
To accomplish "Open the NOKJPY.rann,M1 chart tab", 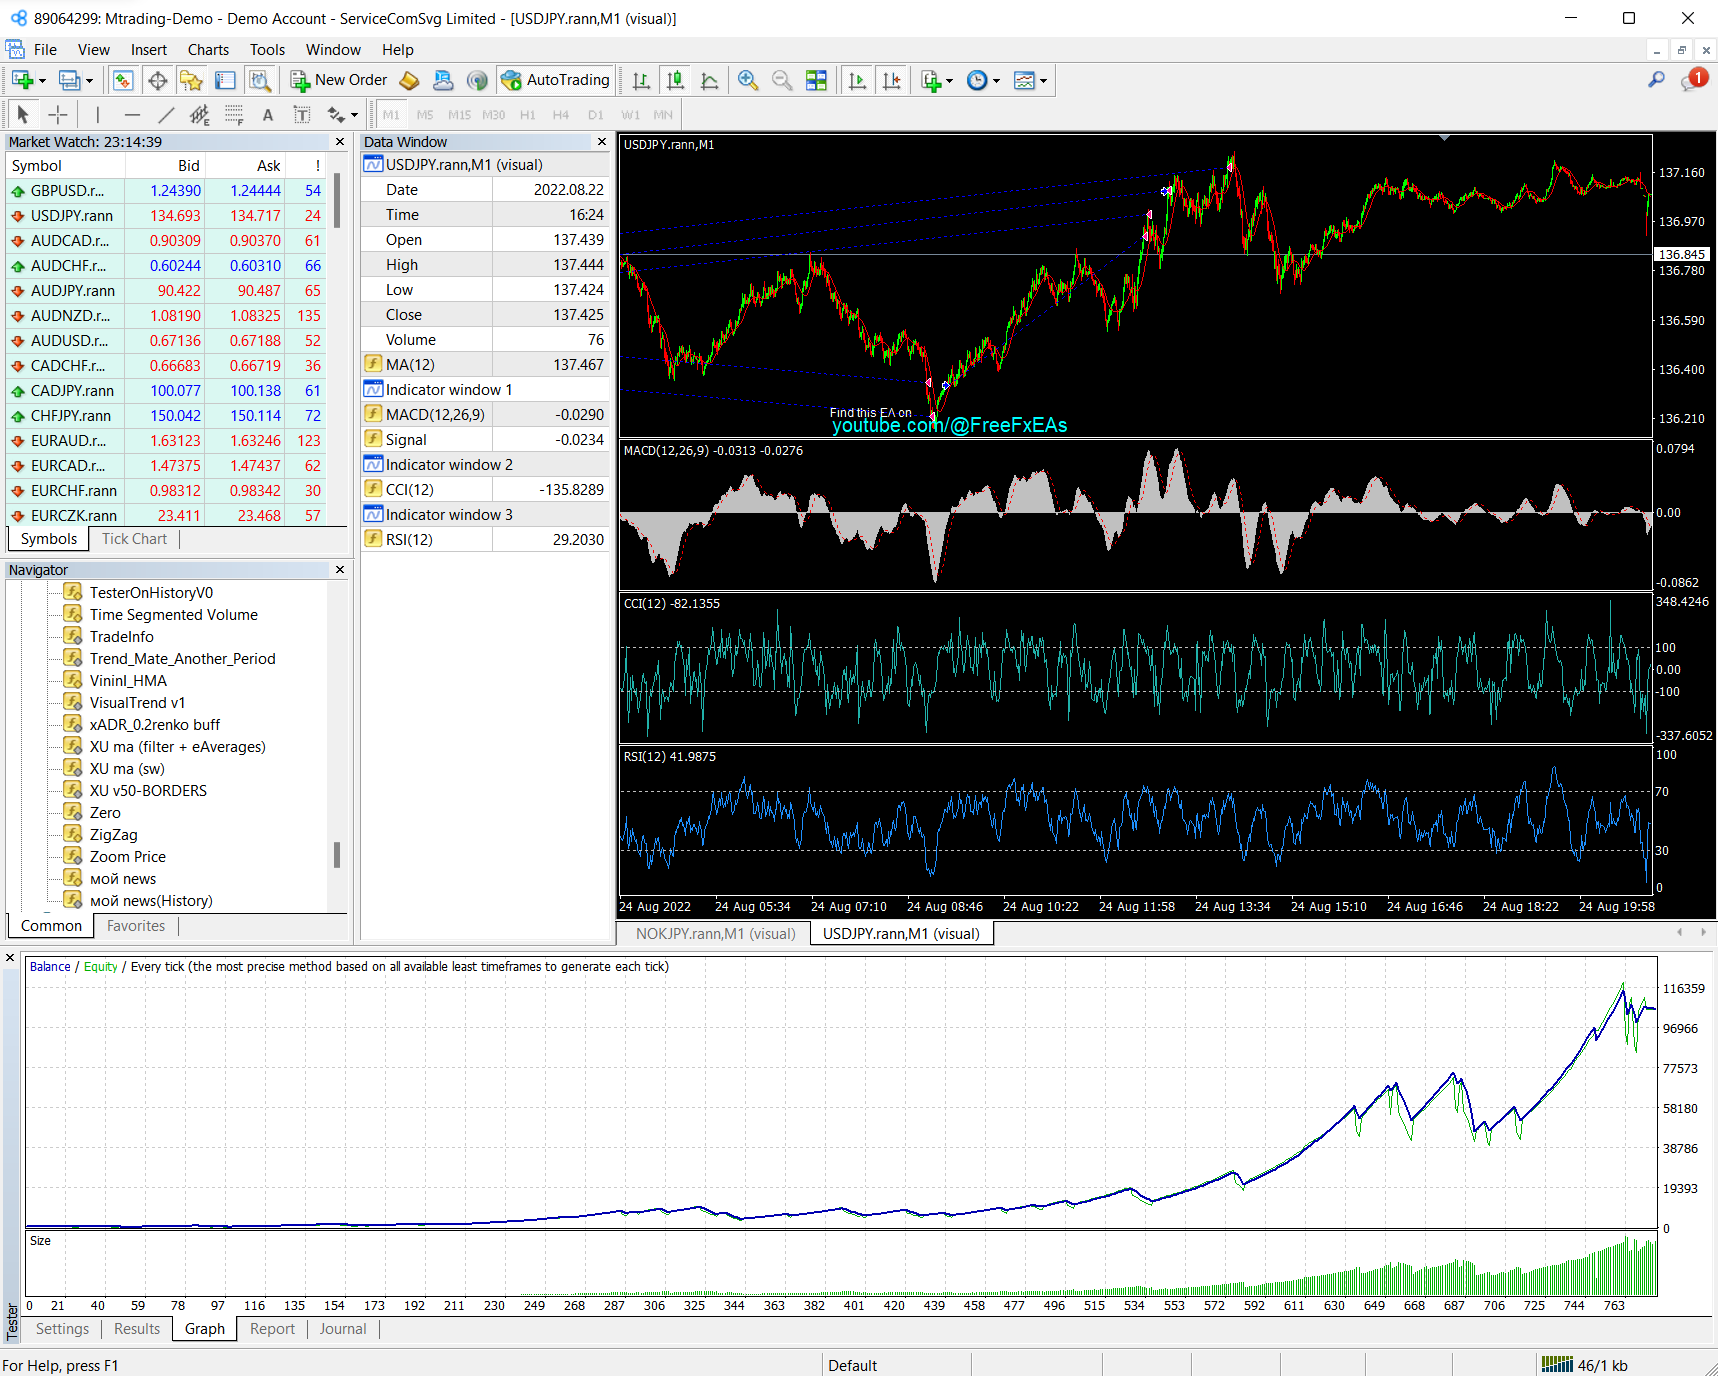I will coord(716,934).
